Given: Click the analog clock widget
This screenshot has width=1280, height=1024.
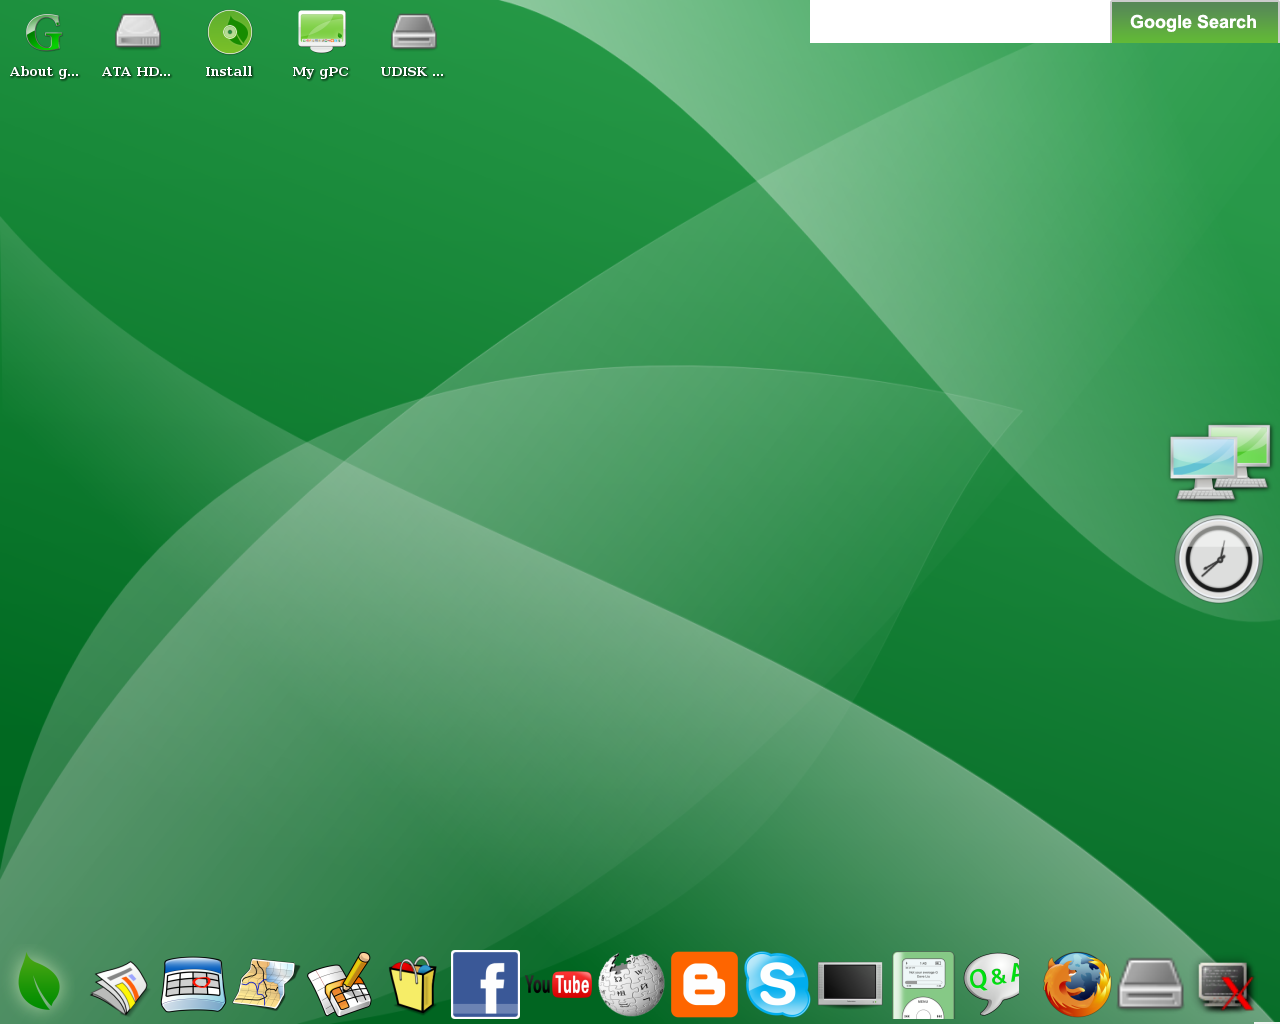Looking at the screenshot, I should point(1218,559).
